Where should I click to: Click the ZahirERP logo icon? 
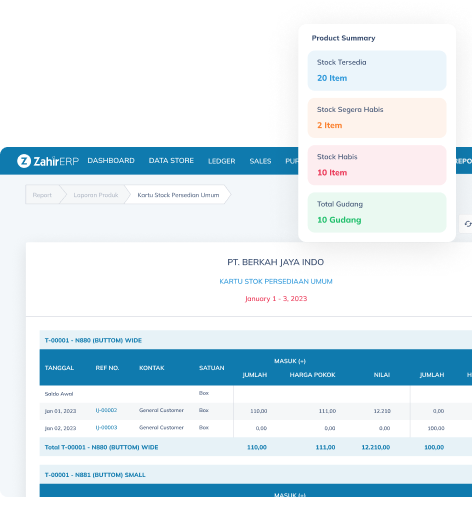pyautogui.click(x=24, y=161)
